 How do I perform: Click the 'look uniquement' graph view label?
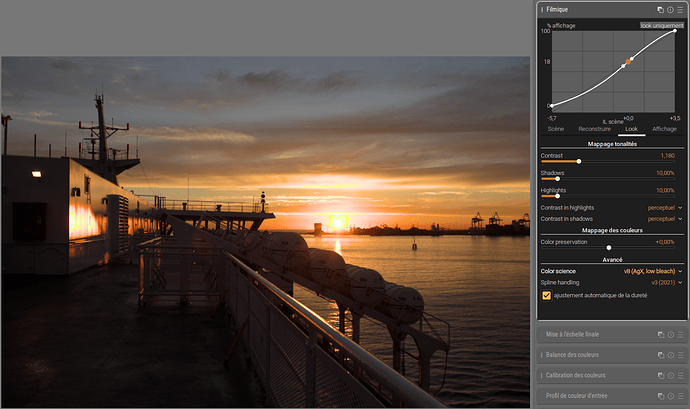point(662,26)
